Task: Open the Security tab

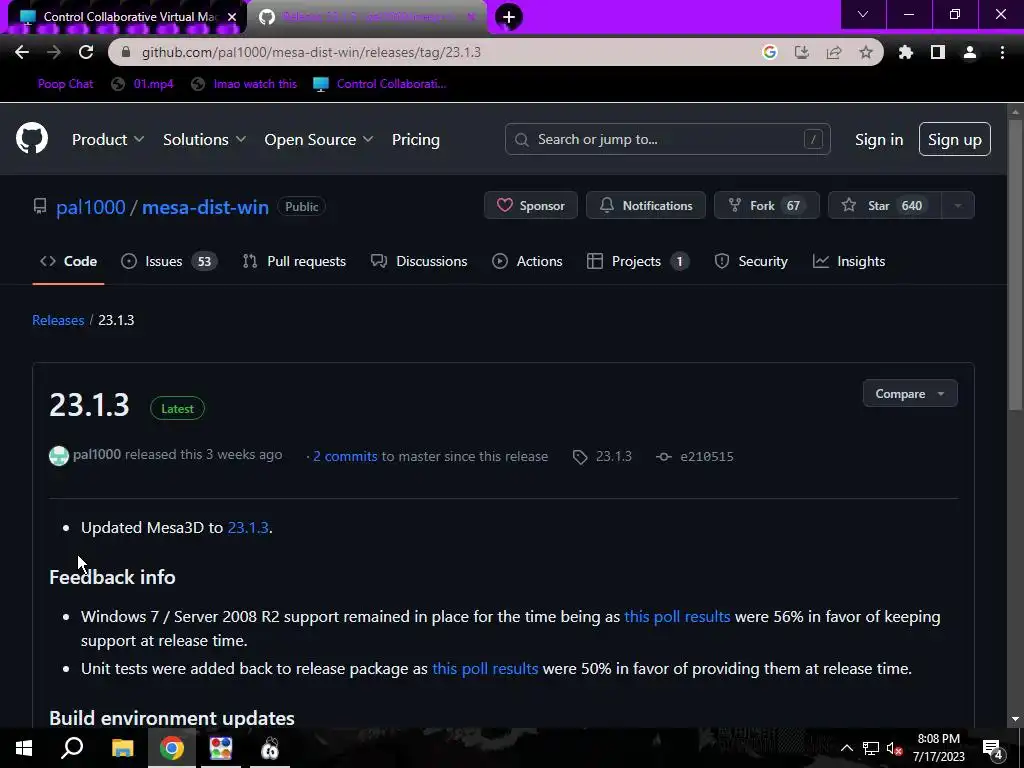Action: (751, 261)
